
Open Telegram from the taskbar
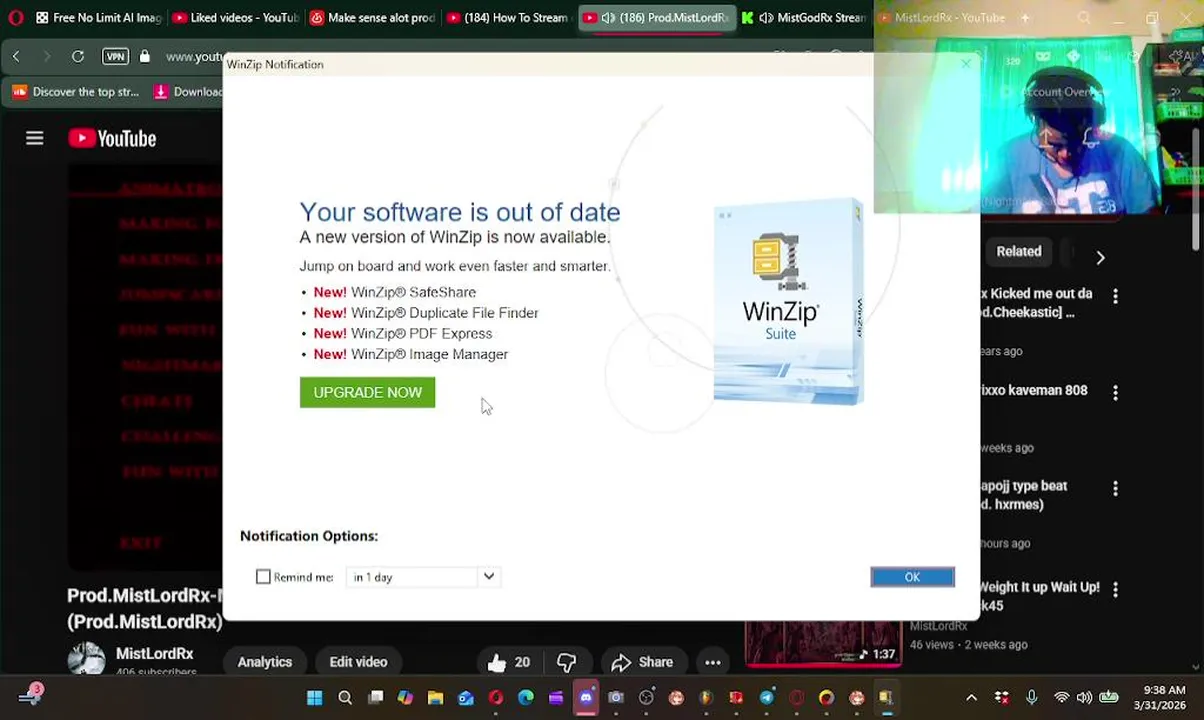coord(766,698)
